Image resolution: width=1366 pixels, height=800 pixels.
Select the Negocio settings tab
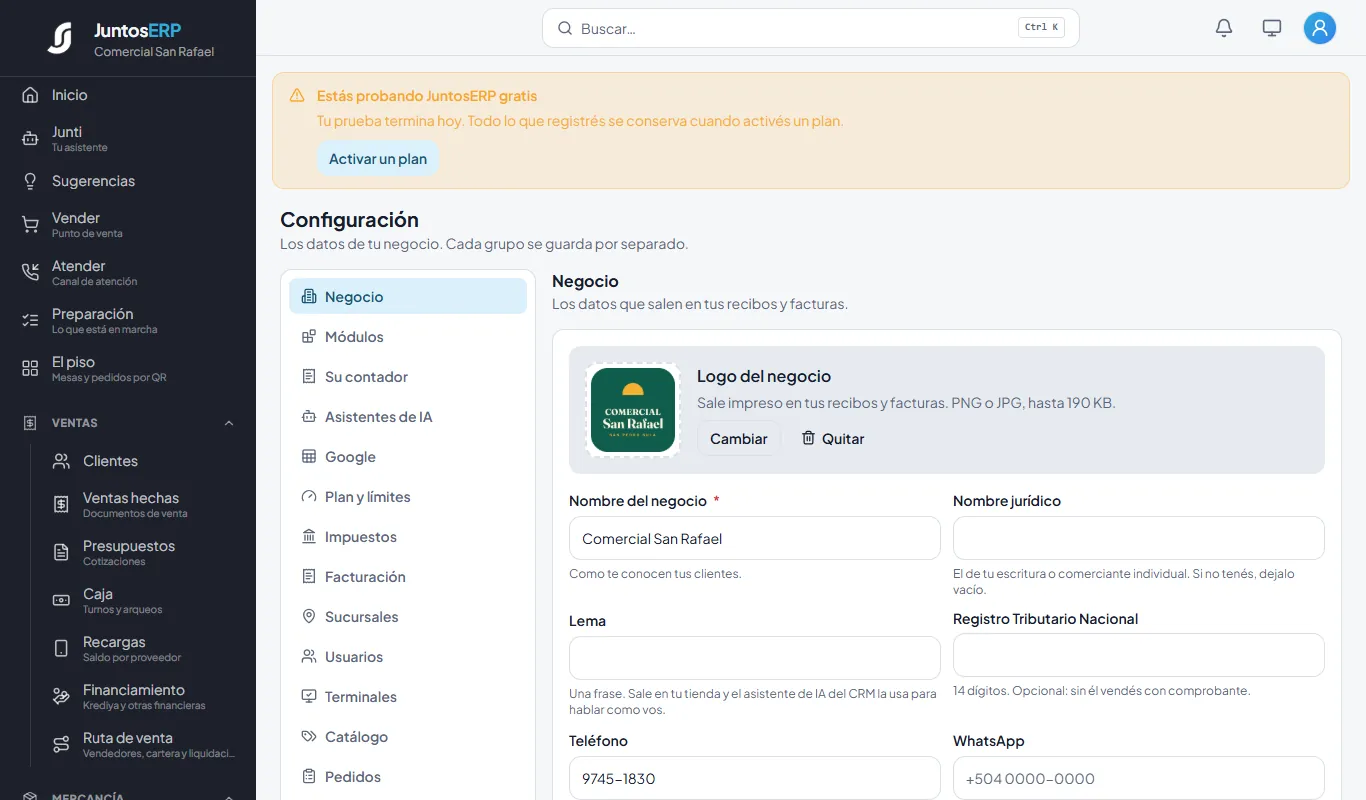408,297
